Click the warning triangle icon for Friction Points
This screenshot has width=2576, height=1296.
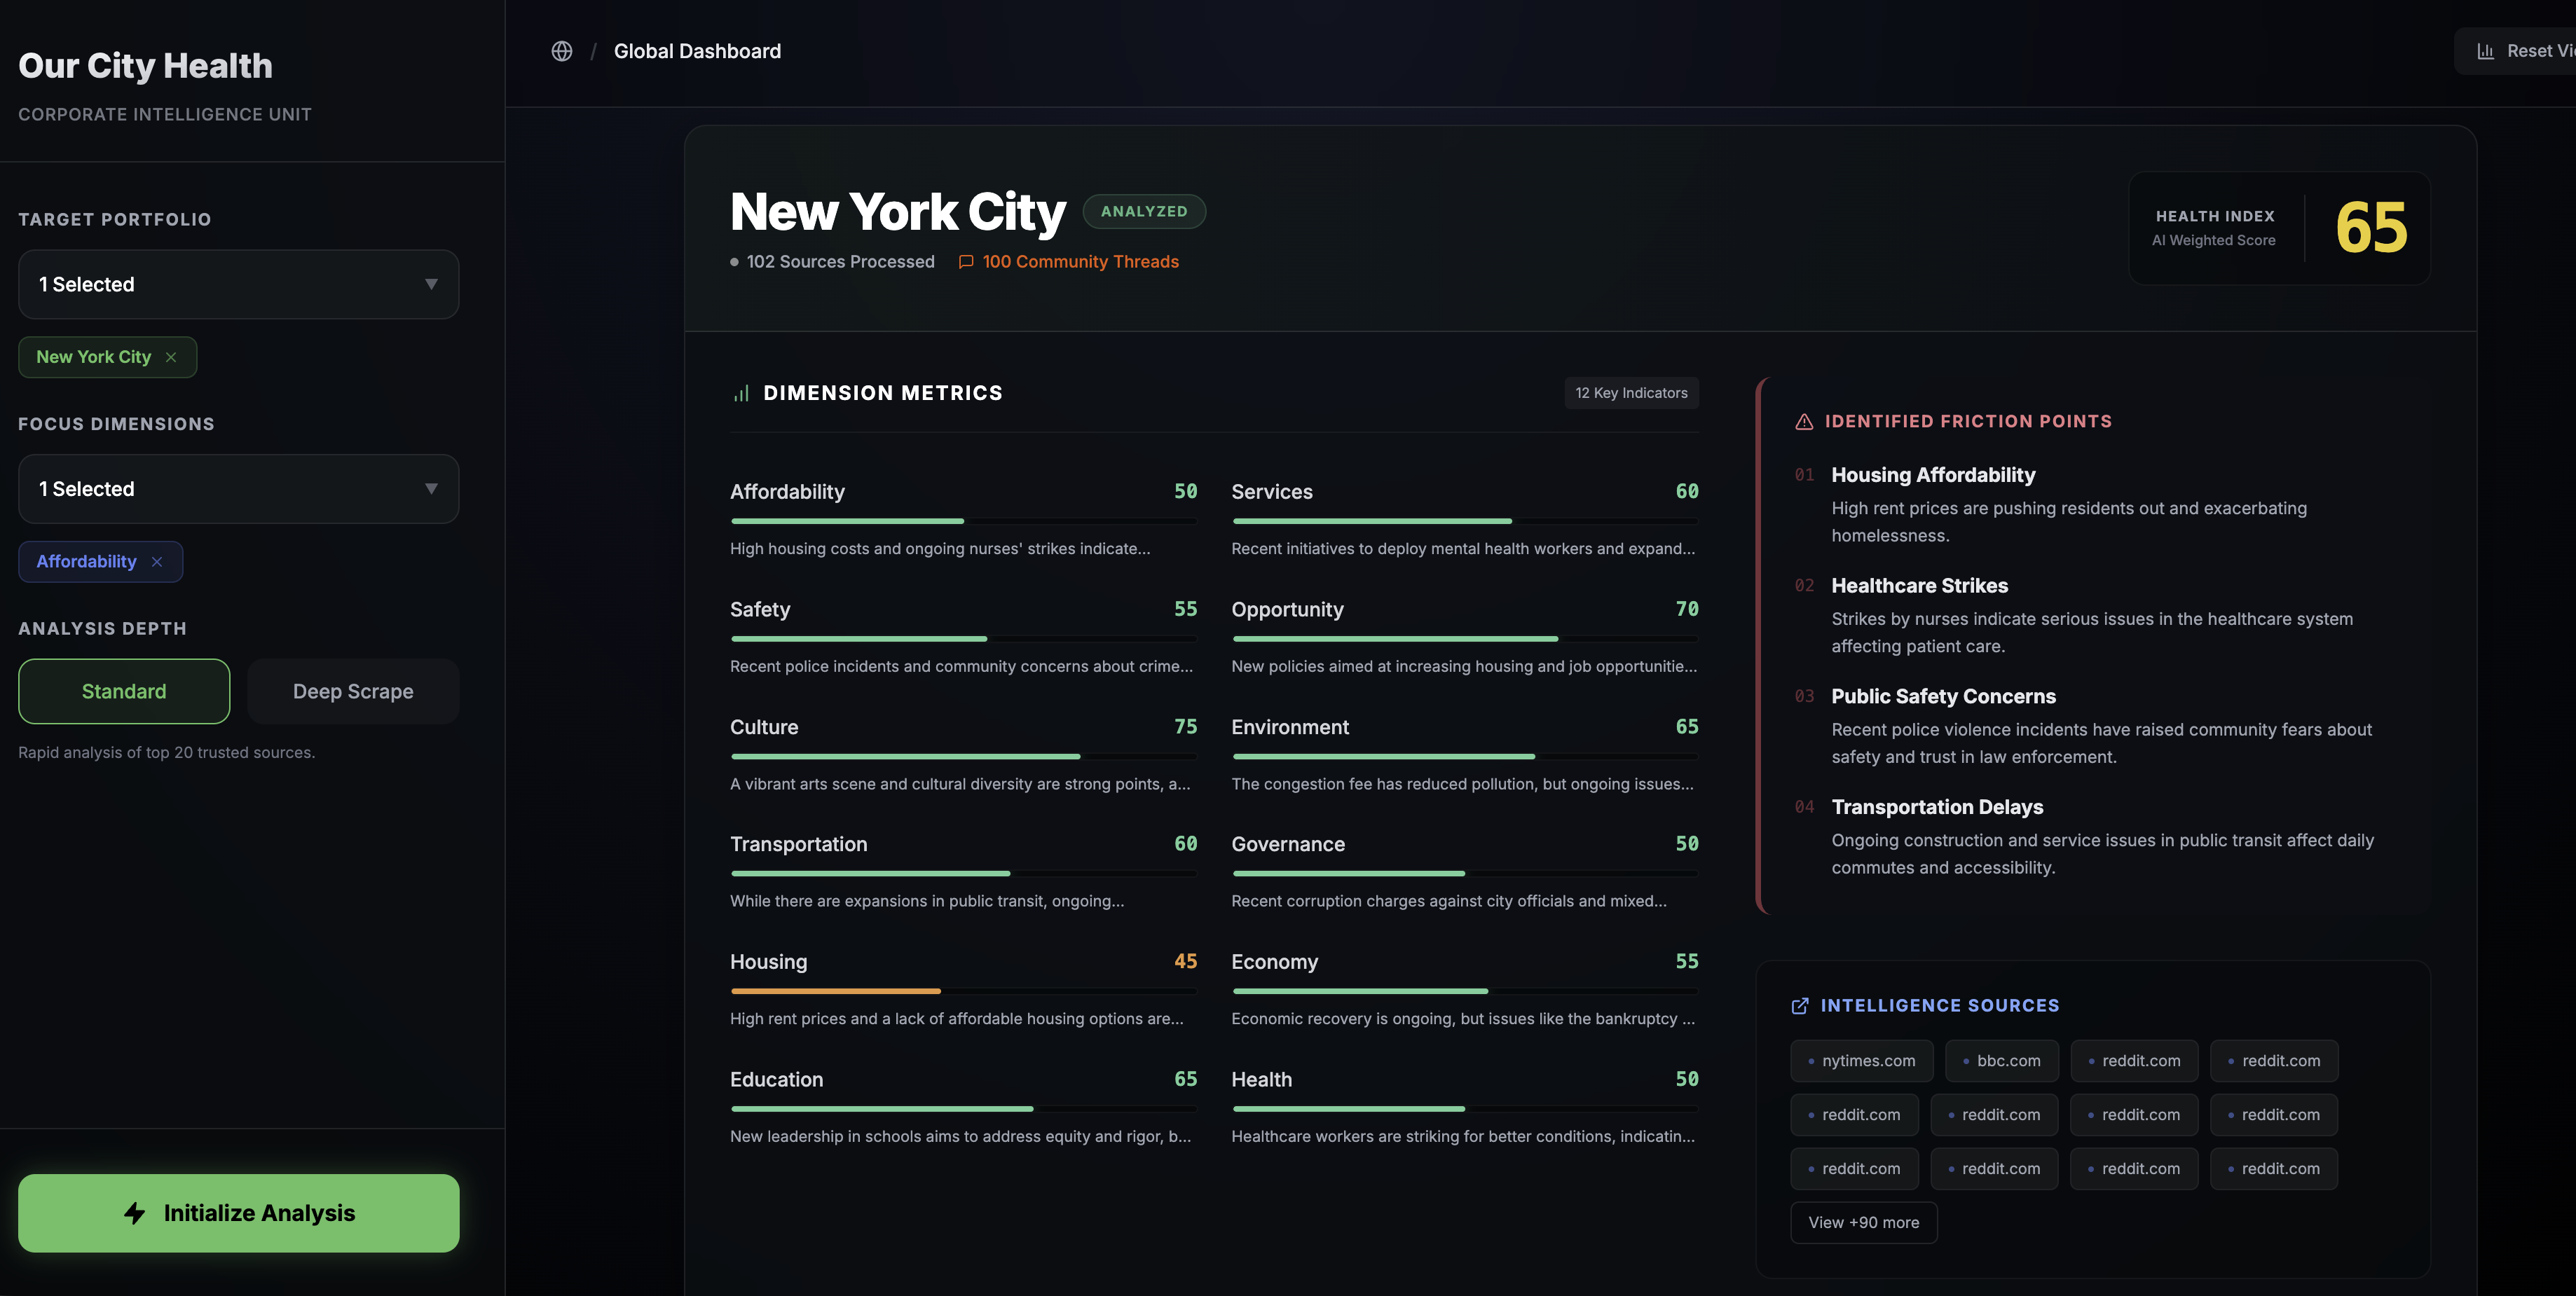point(1804,422)
